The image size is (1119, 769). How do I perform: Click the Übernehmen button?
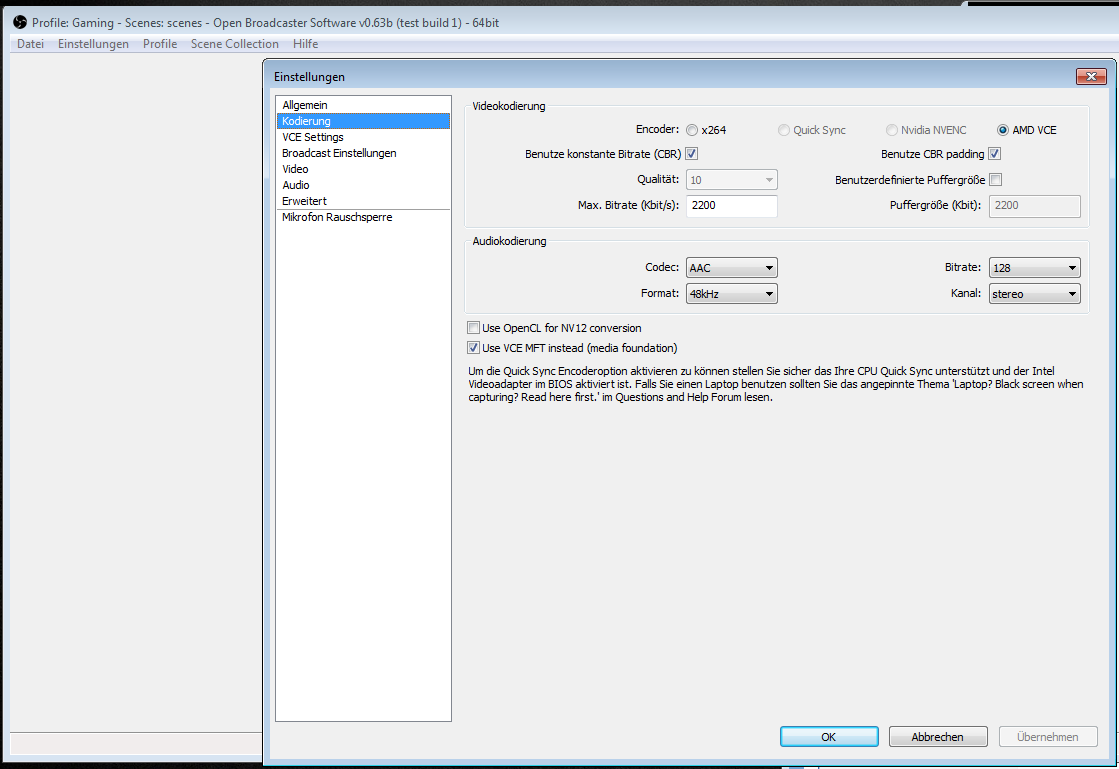tap(1048, 737)
